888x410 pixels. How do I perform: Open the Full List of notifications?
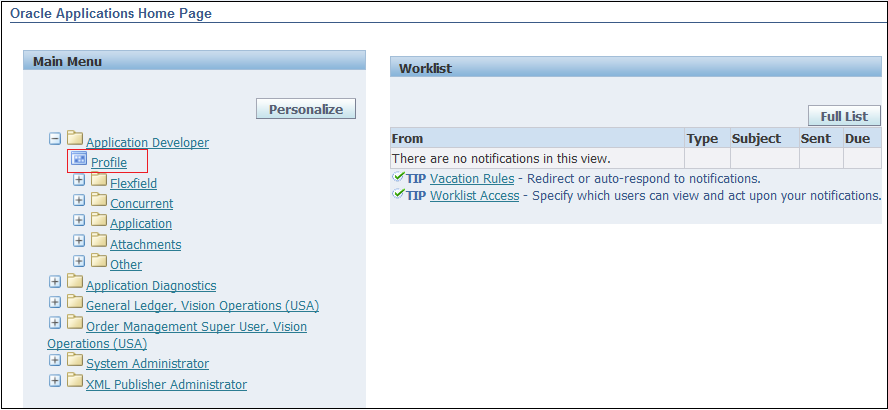coord(844,116)
